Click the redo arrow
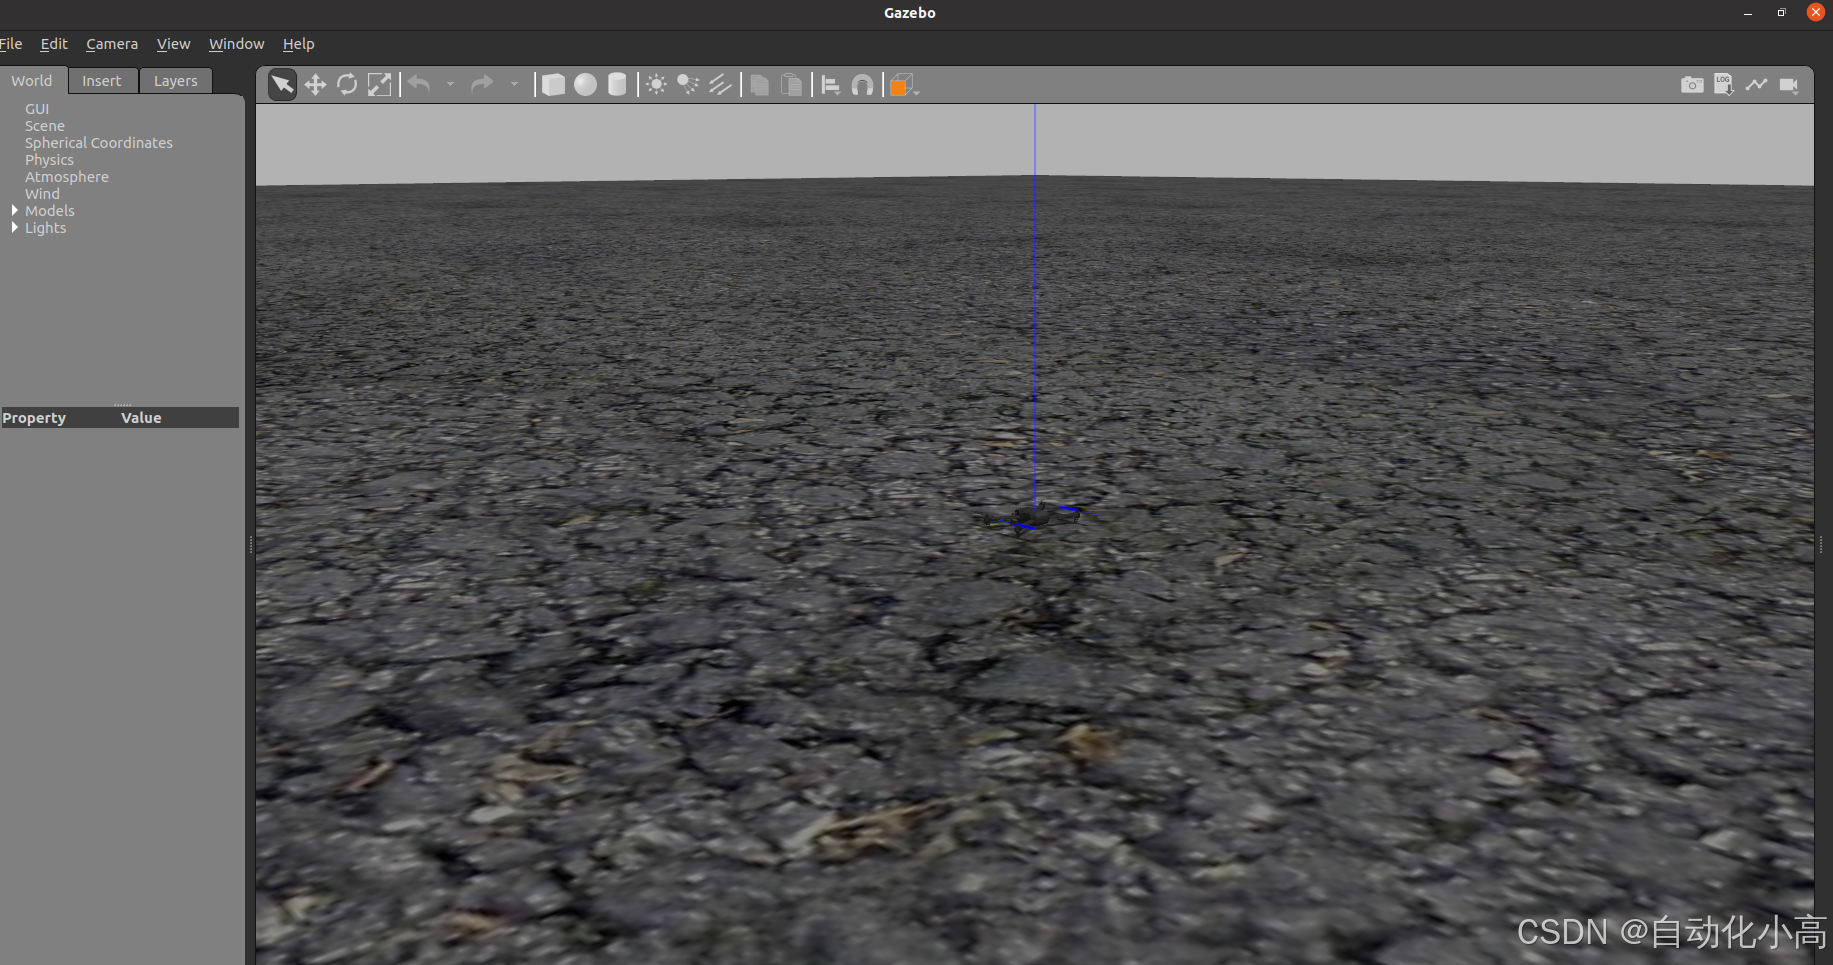This screenshot has height=965, width=1833. [x=483, y=85]
